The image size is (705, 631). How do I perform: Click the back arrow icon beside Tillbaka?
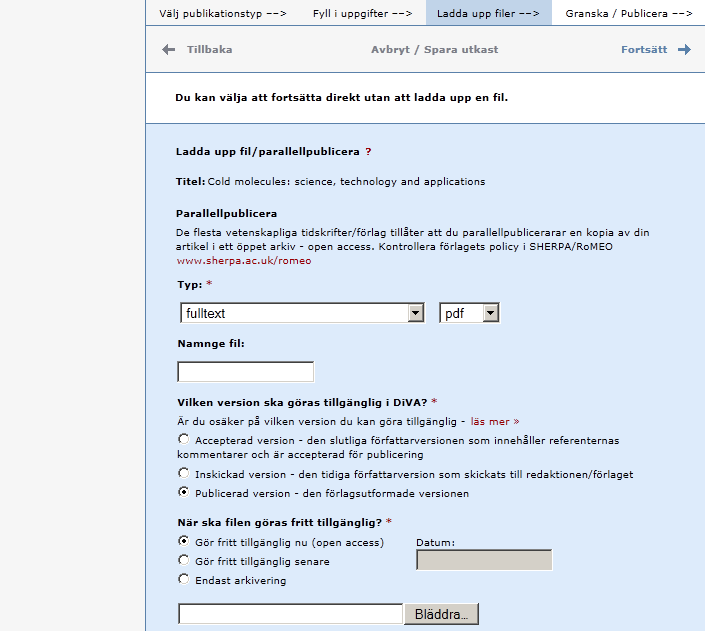coord(169,49)
